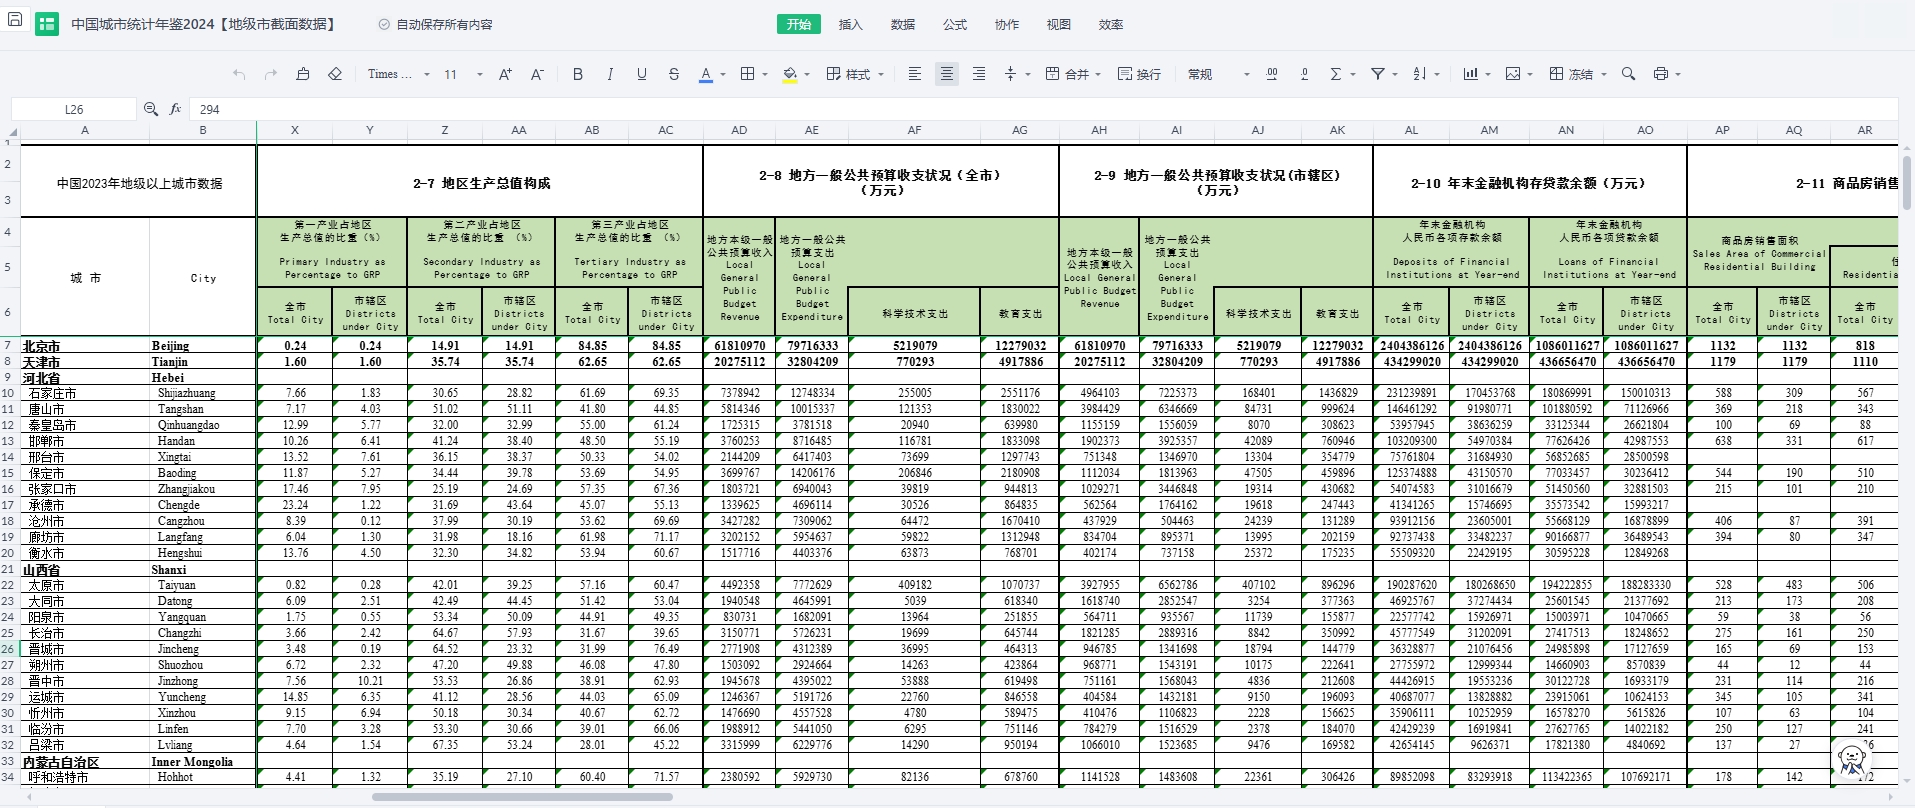The height and width of the screenshot is (808, 1915).
Task: Insert an image icon
Action: 1513,74
